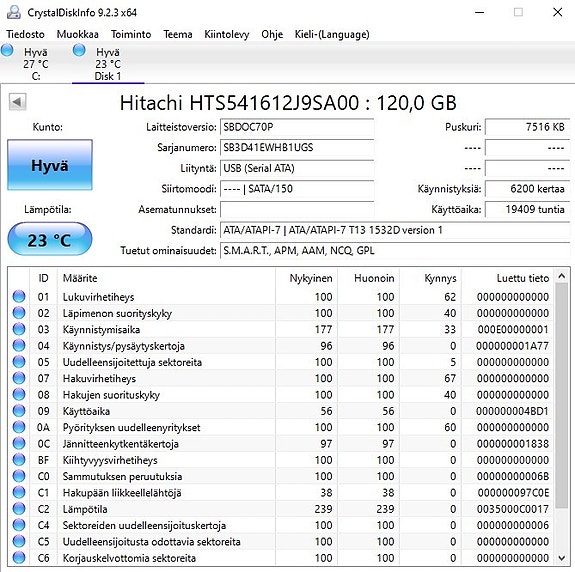This screenshot has height=572, width=575.
Task: Click status orb for drive C:
Action: tap(7, 50)
